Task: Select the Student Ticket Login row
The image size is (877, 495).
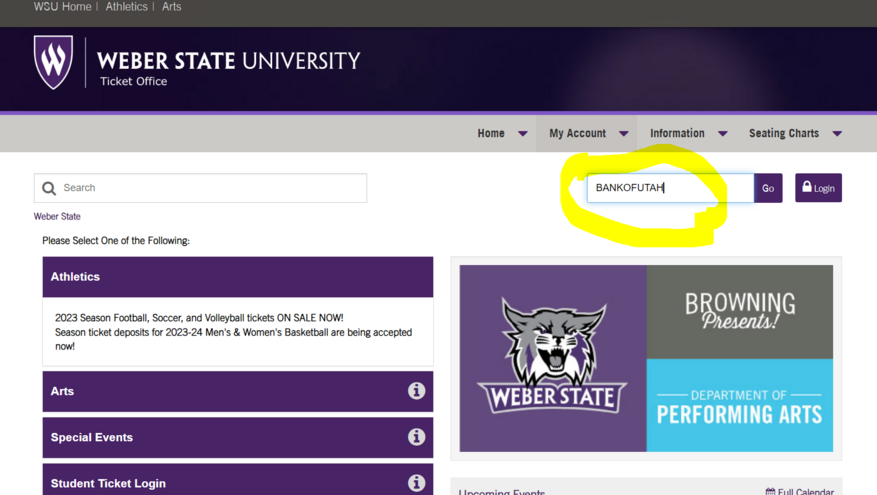Action: (x=238, y=481)
